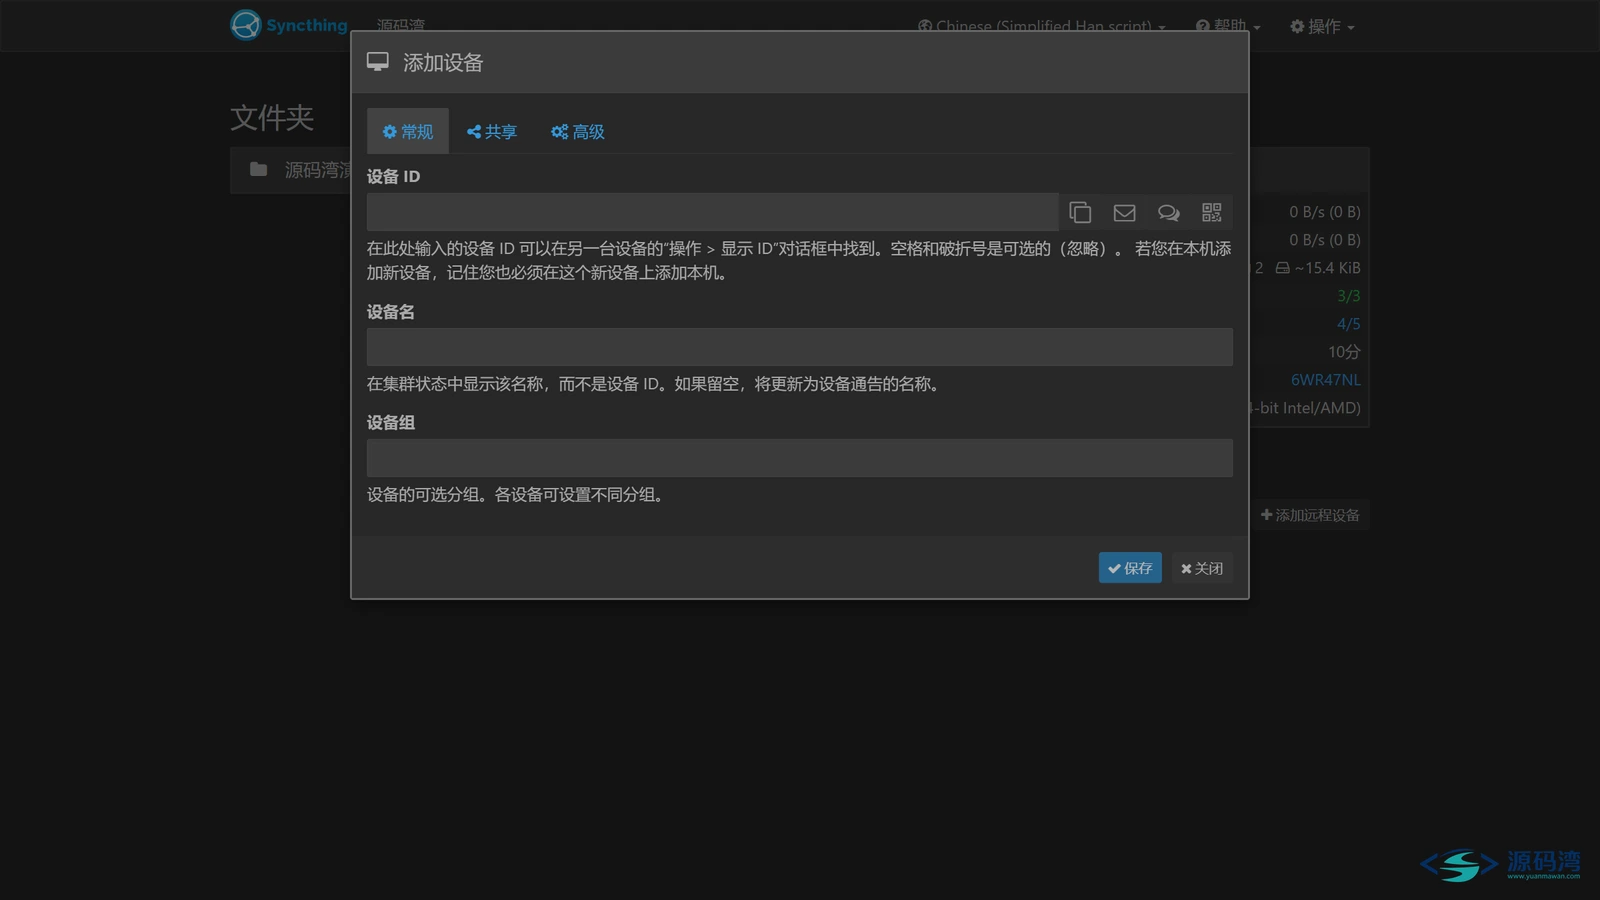Screen dimensions: 1600x900
Task: Open the 操作 actions menu
Action: click(1322, 26)
